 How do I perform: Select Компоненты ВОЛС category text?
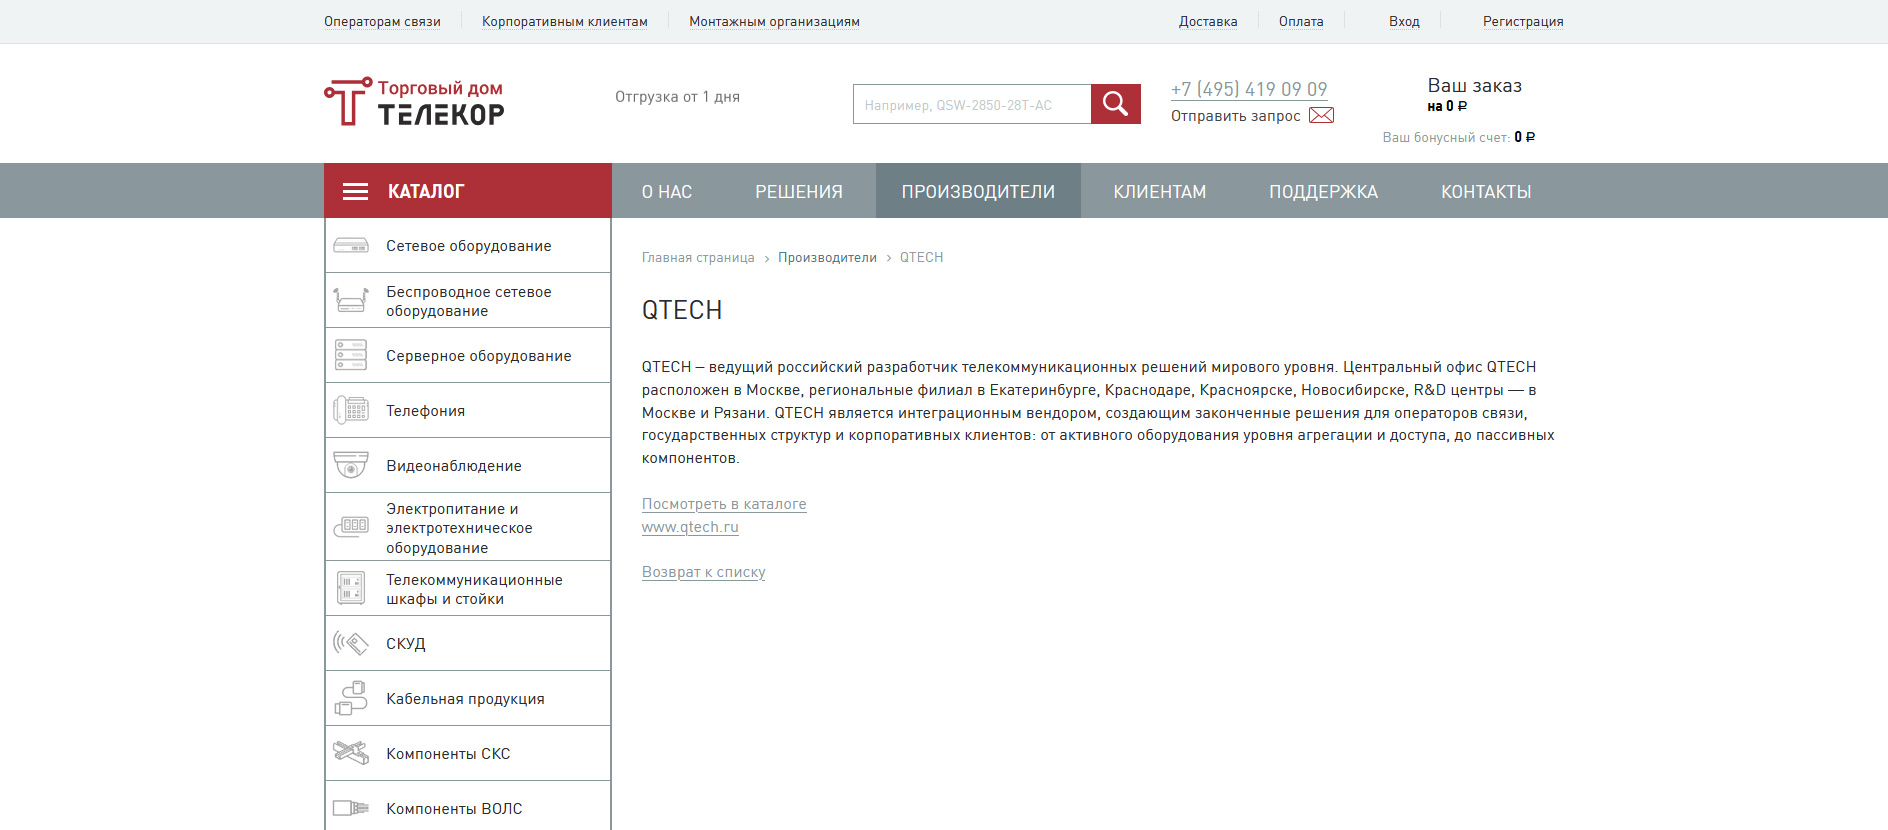pos(454,809)
